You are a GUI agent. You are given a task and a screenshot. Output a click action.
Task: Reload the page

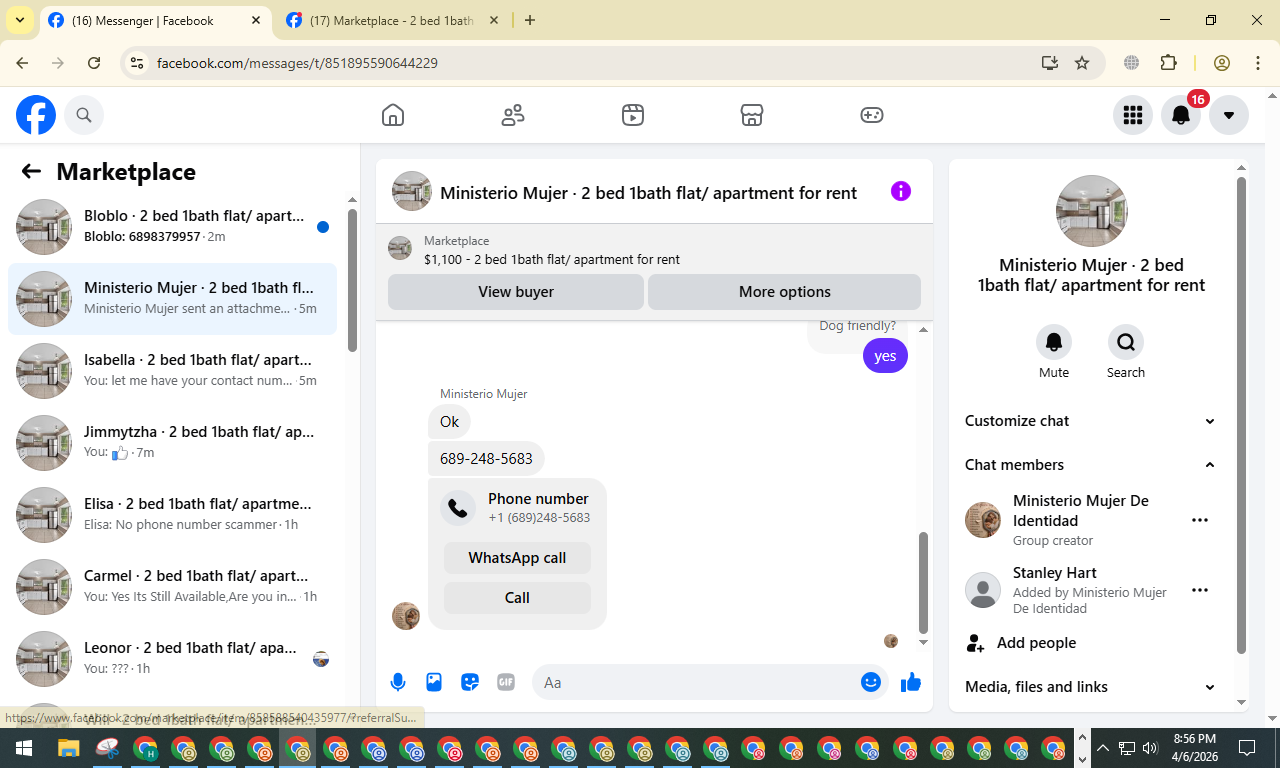click(x=94, y=63)
